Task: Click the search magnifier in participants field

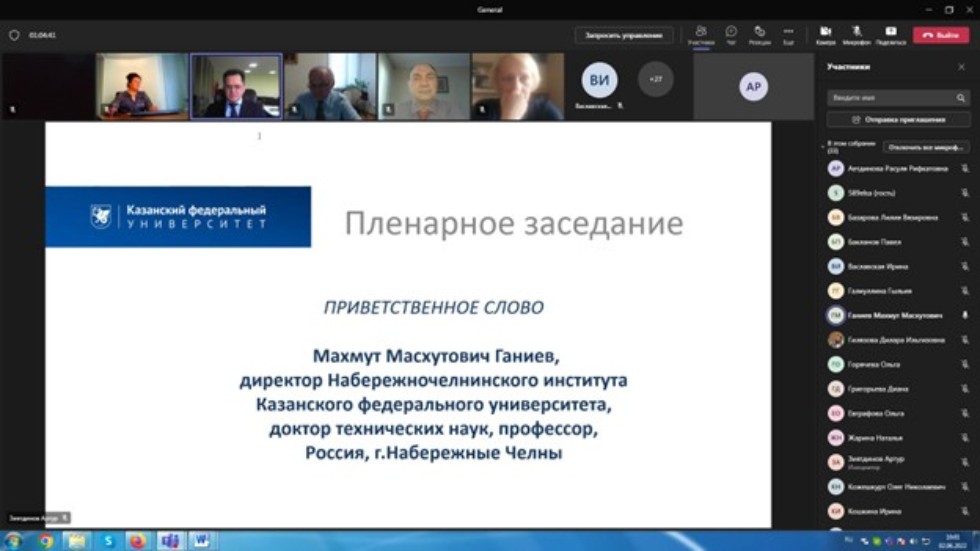Action: point(960,98)
